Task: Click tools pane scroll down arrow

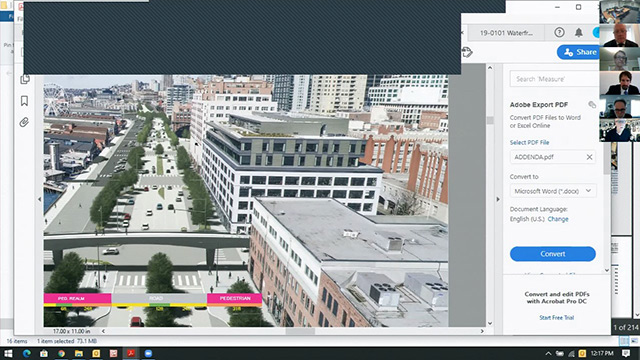Action: [x=607, y=270]
